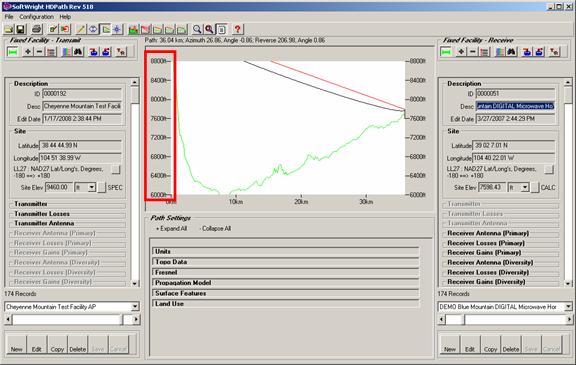Expand the Fresnel path settings section
The height and width of the screenshot is (365, 576).
point(285,272)
